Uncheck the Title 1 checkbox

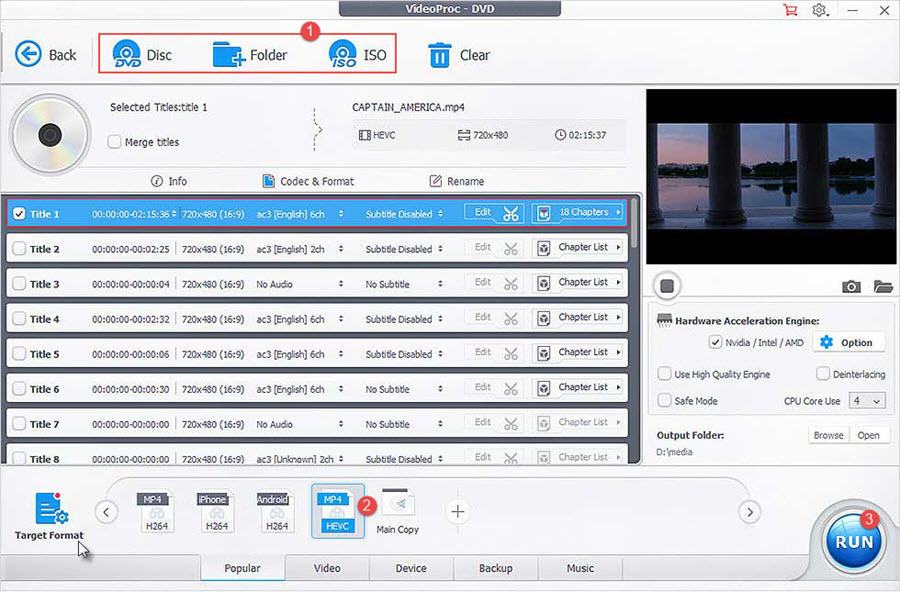pyautogui.click(x=19, y=214)
